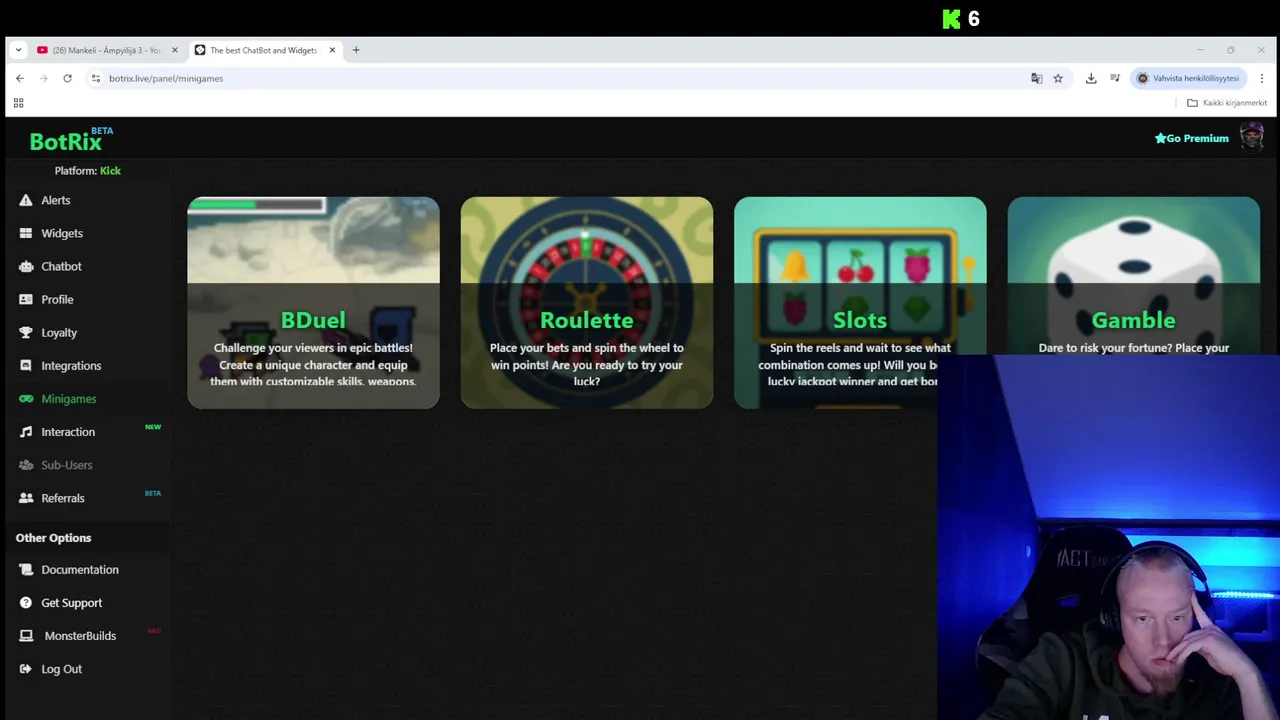Open the Alerts menu item
Viewport: 1280px width, 720px height.
pyautogui.click(x=56, y=200)
